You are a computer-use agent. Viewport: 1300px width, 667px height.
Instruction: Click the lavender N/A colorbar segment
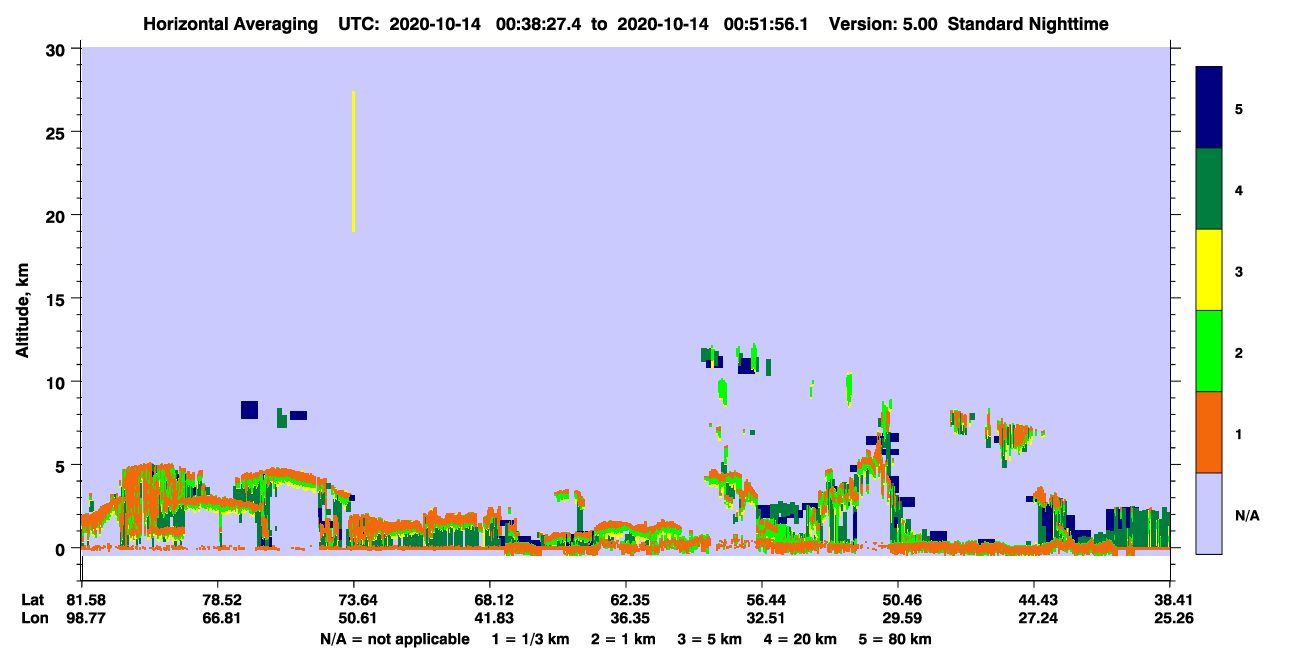1209,513
